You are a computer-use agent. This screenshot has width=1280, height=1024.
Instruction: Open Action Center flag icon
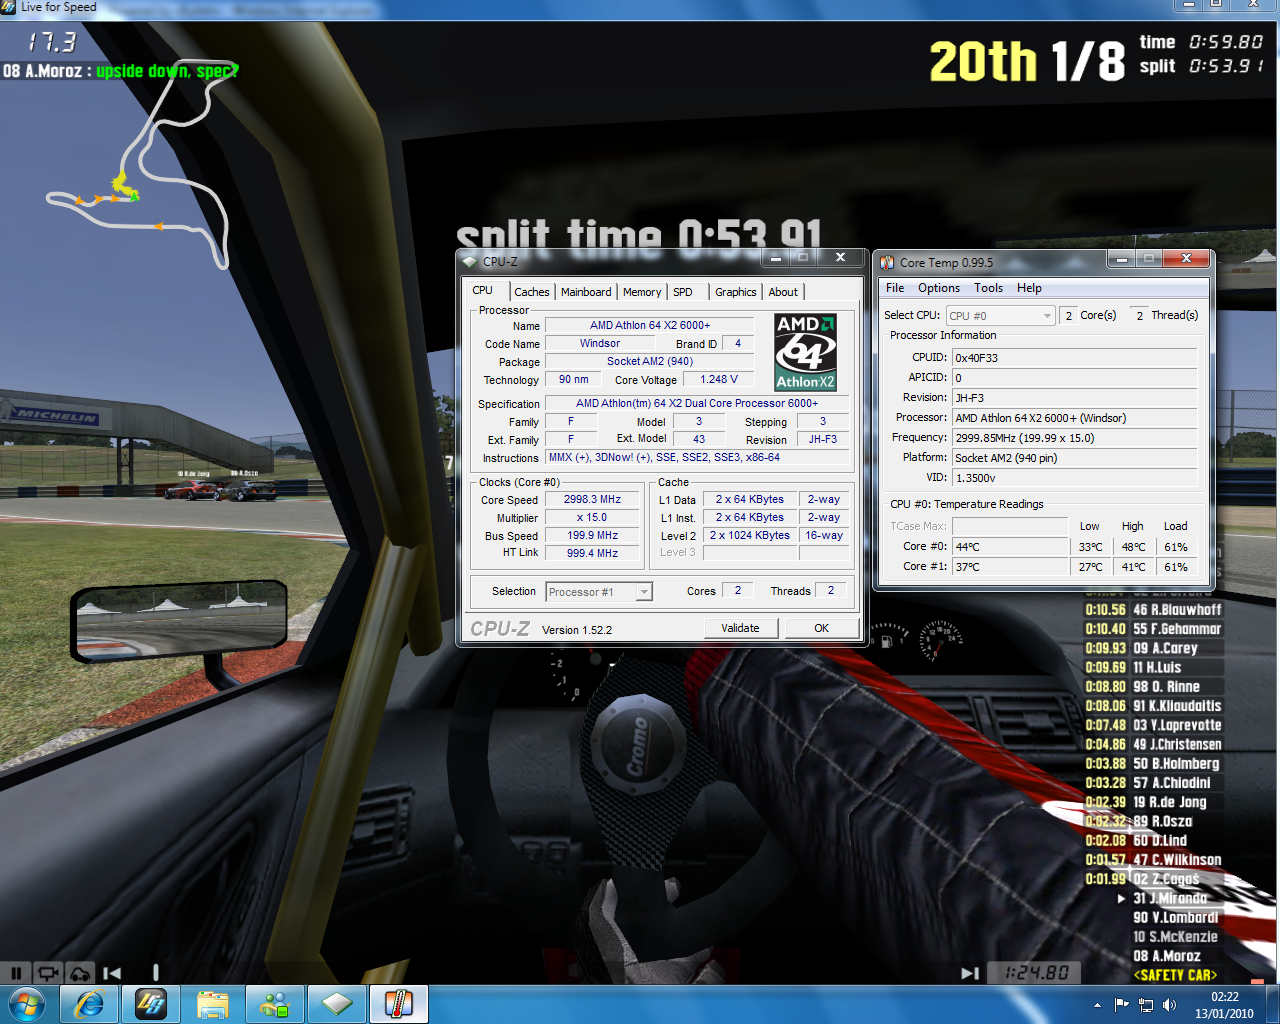[1121, 1005]
